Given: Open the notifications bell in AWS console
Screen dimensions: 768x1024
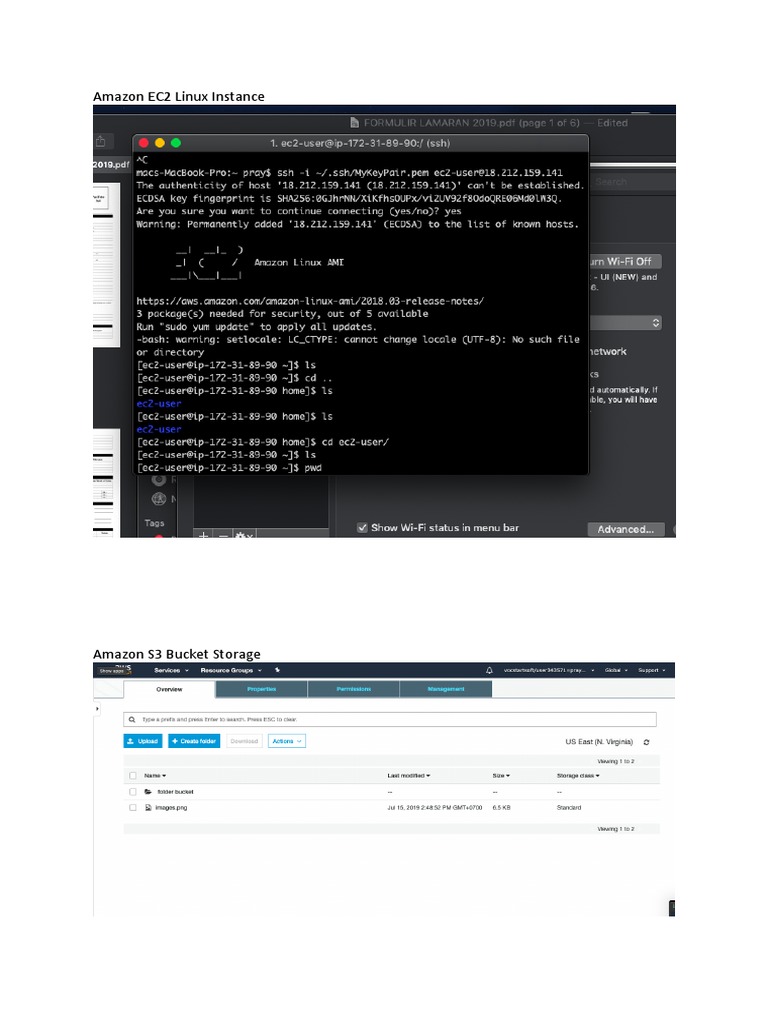Looking at the screenshot, I should tap(489, 670).
